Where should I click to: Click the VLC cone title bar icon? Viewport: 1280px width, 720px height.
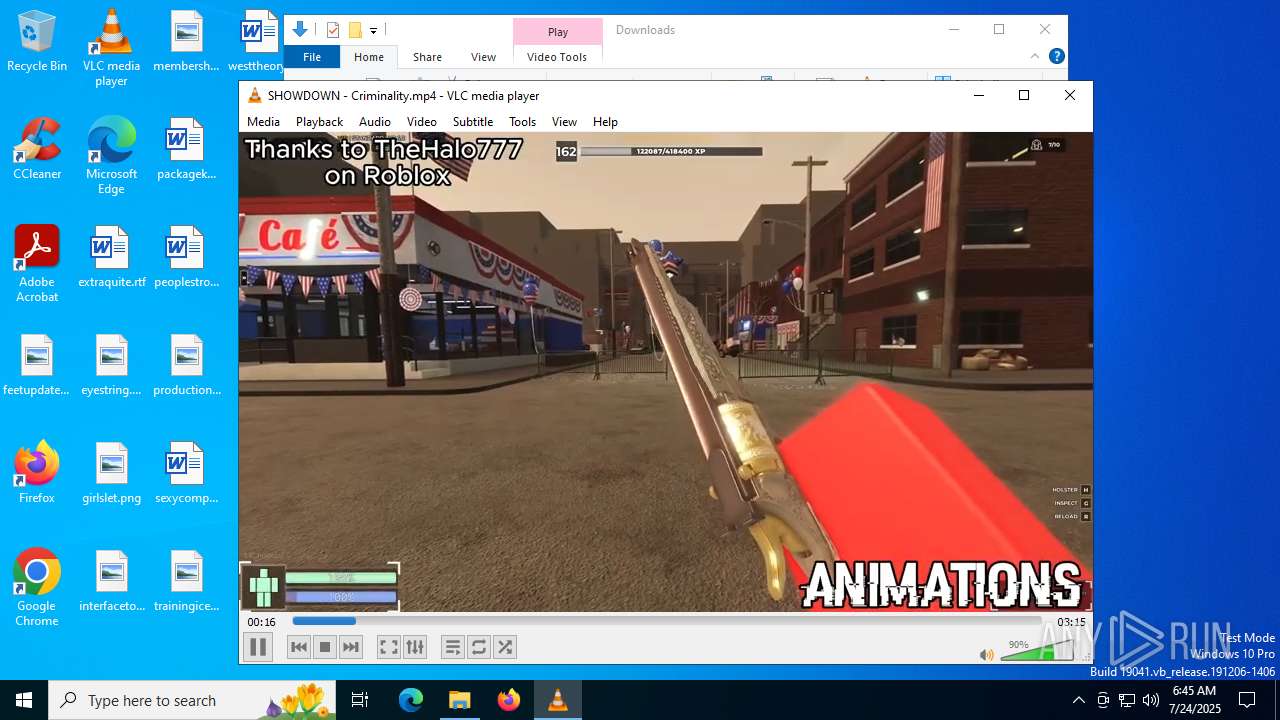[x=255, y=96]
